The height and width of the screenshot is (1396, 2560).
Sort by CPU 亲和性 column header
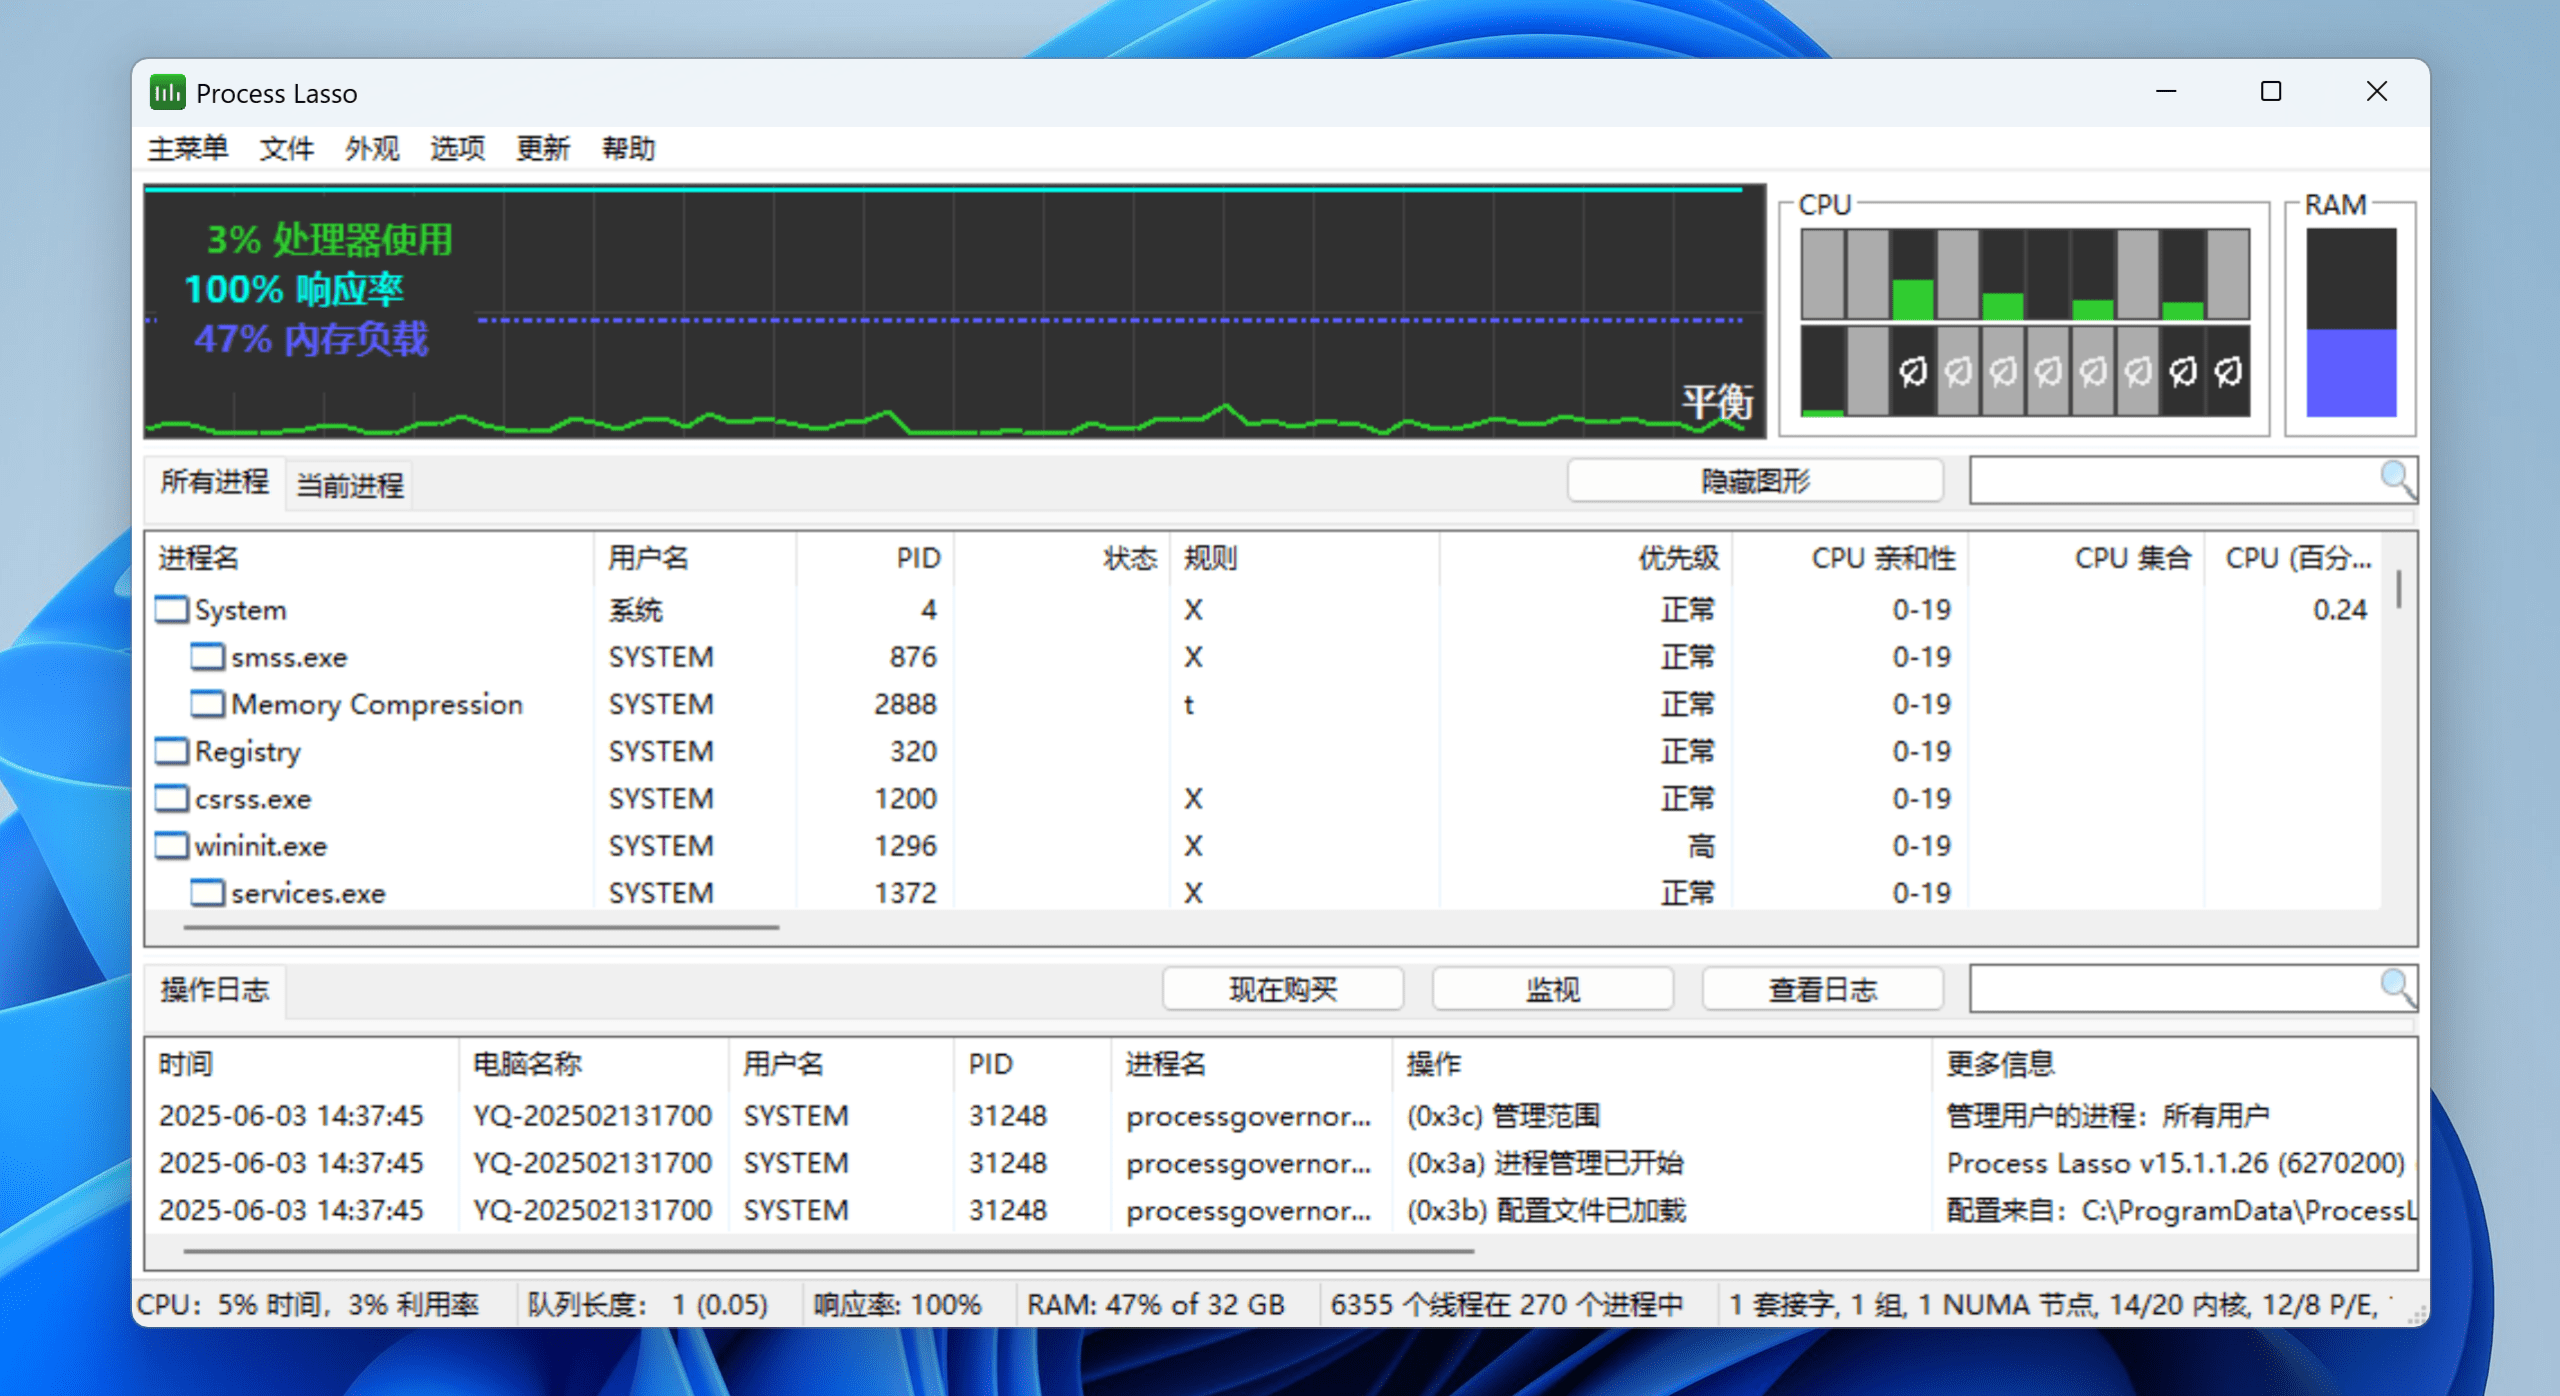1850,558
